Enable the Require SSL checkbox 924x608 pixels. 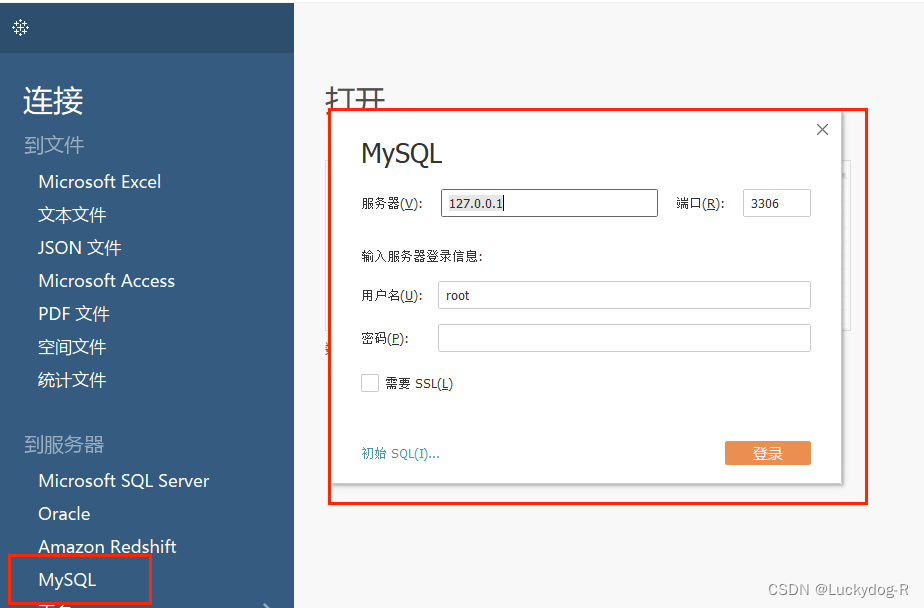pyautogui.click(x=370, y=383)
